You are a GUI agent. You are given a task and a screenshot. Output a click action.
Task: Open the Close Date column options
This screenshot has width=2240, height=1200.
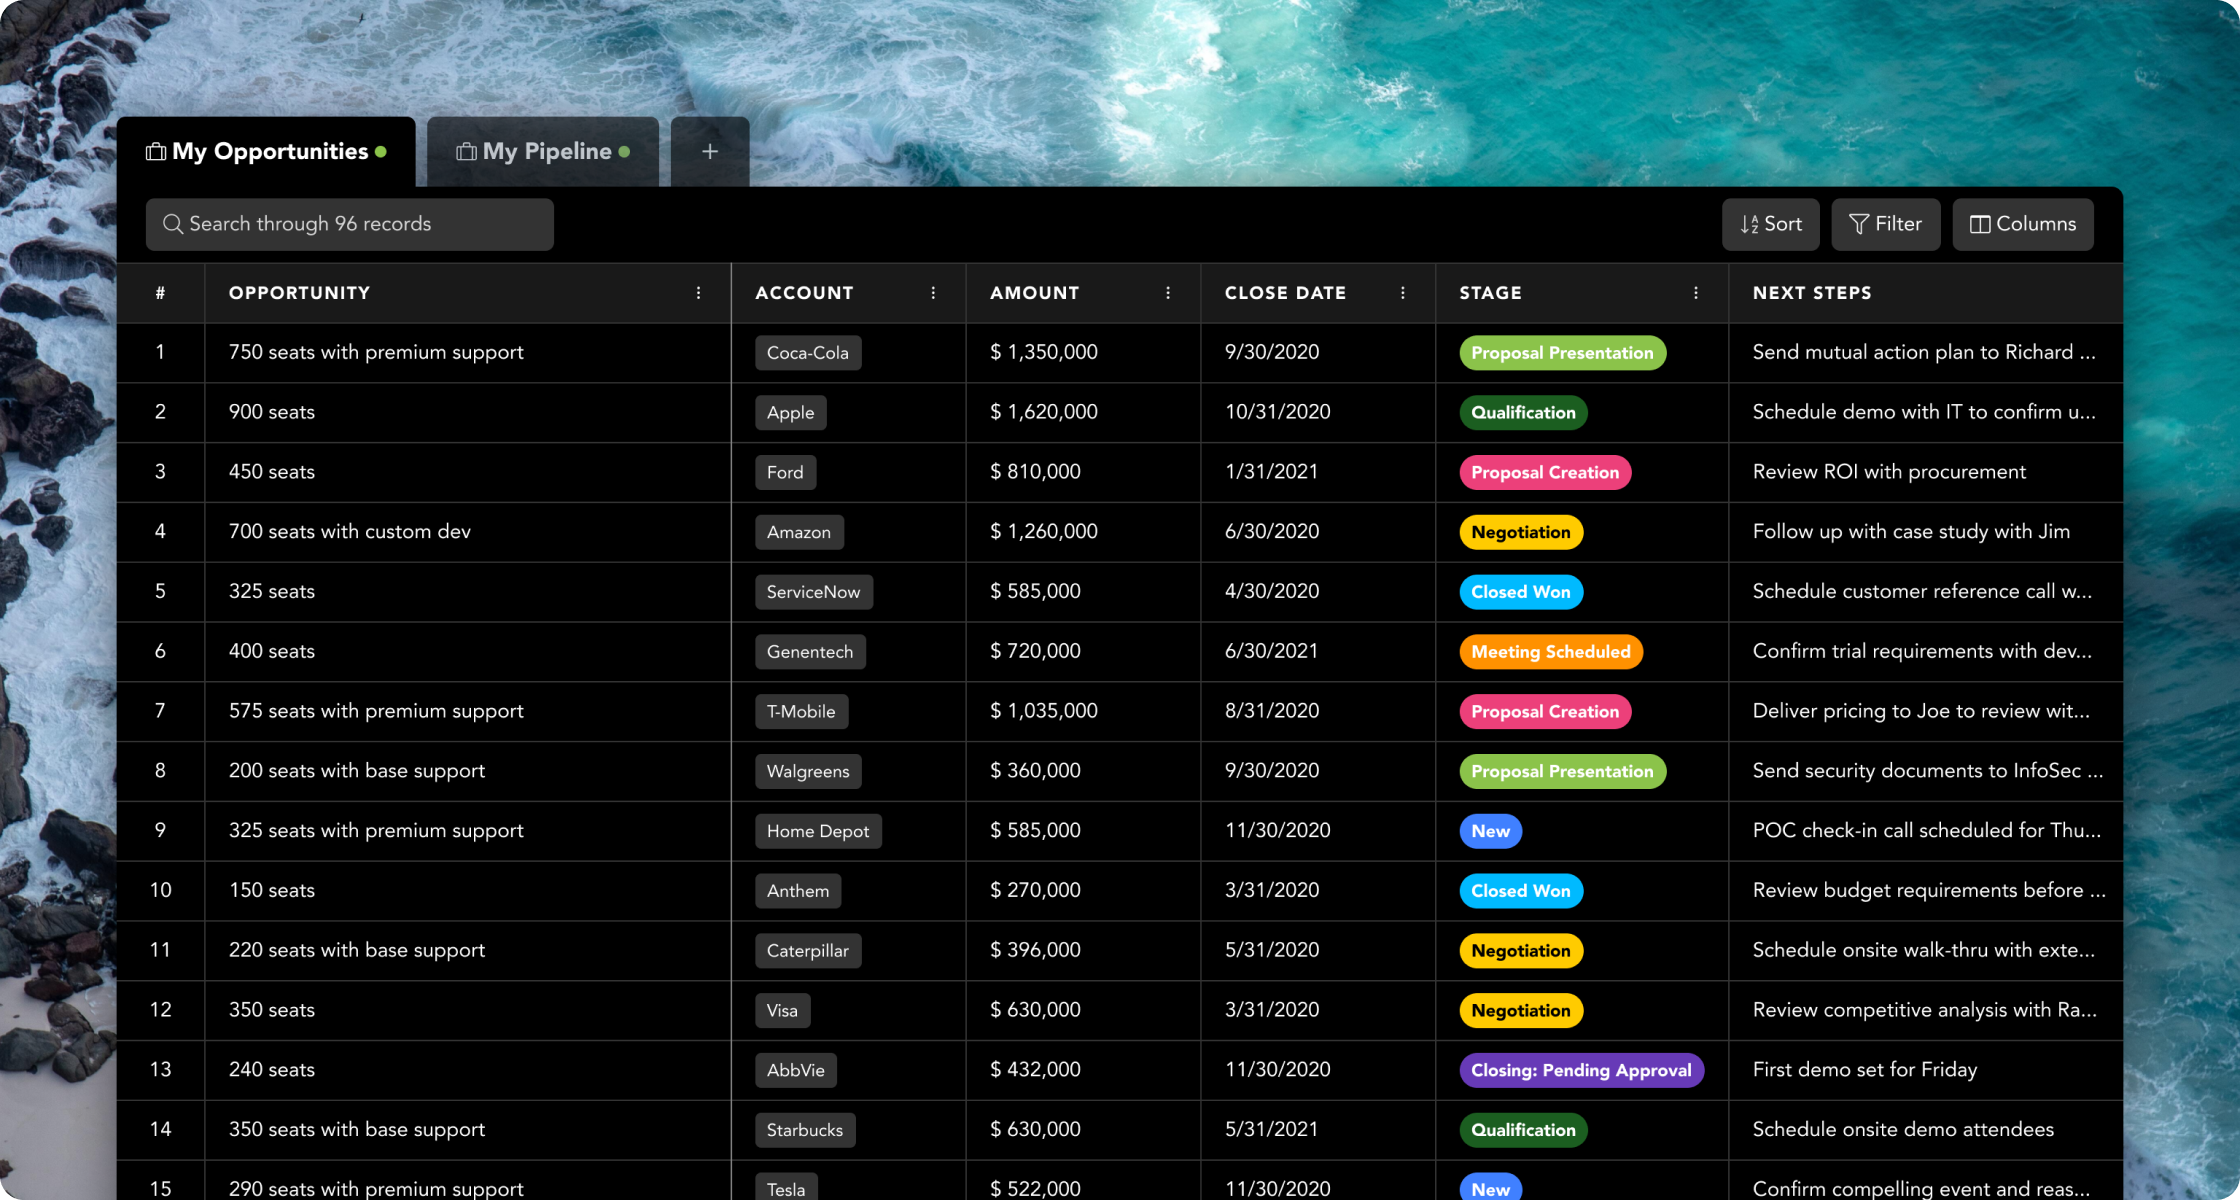[x=1402, y=293]
